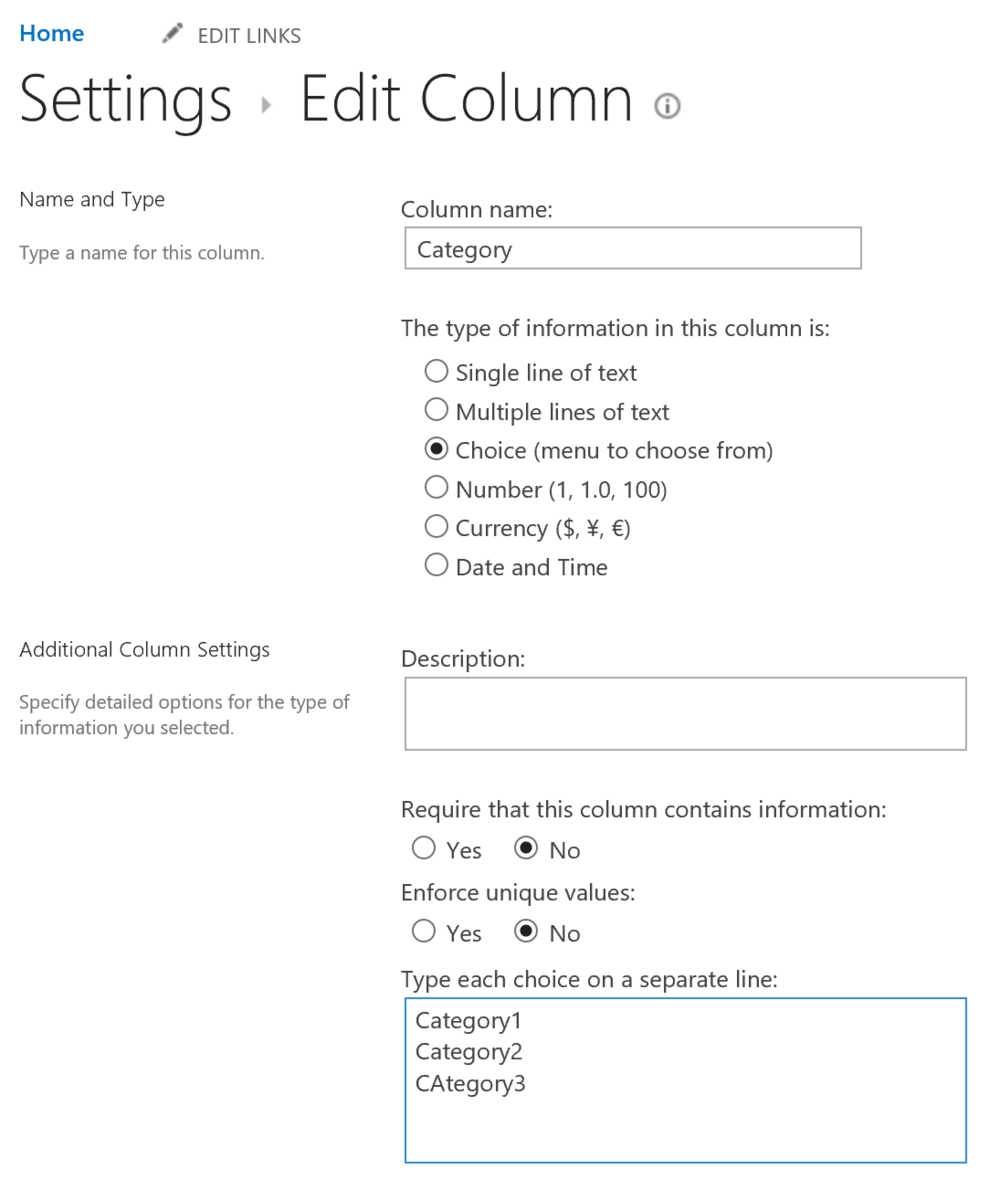Click the EDIT LINKS text
Viewport: 1000px width, 1190px height.
click(249, 36)
